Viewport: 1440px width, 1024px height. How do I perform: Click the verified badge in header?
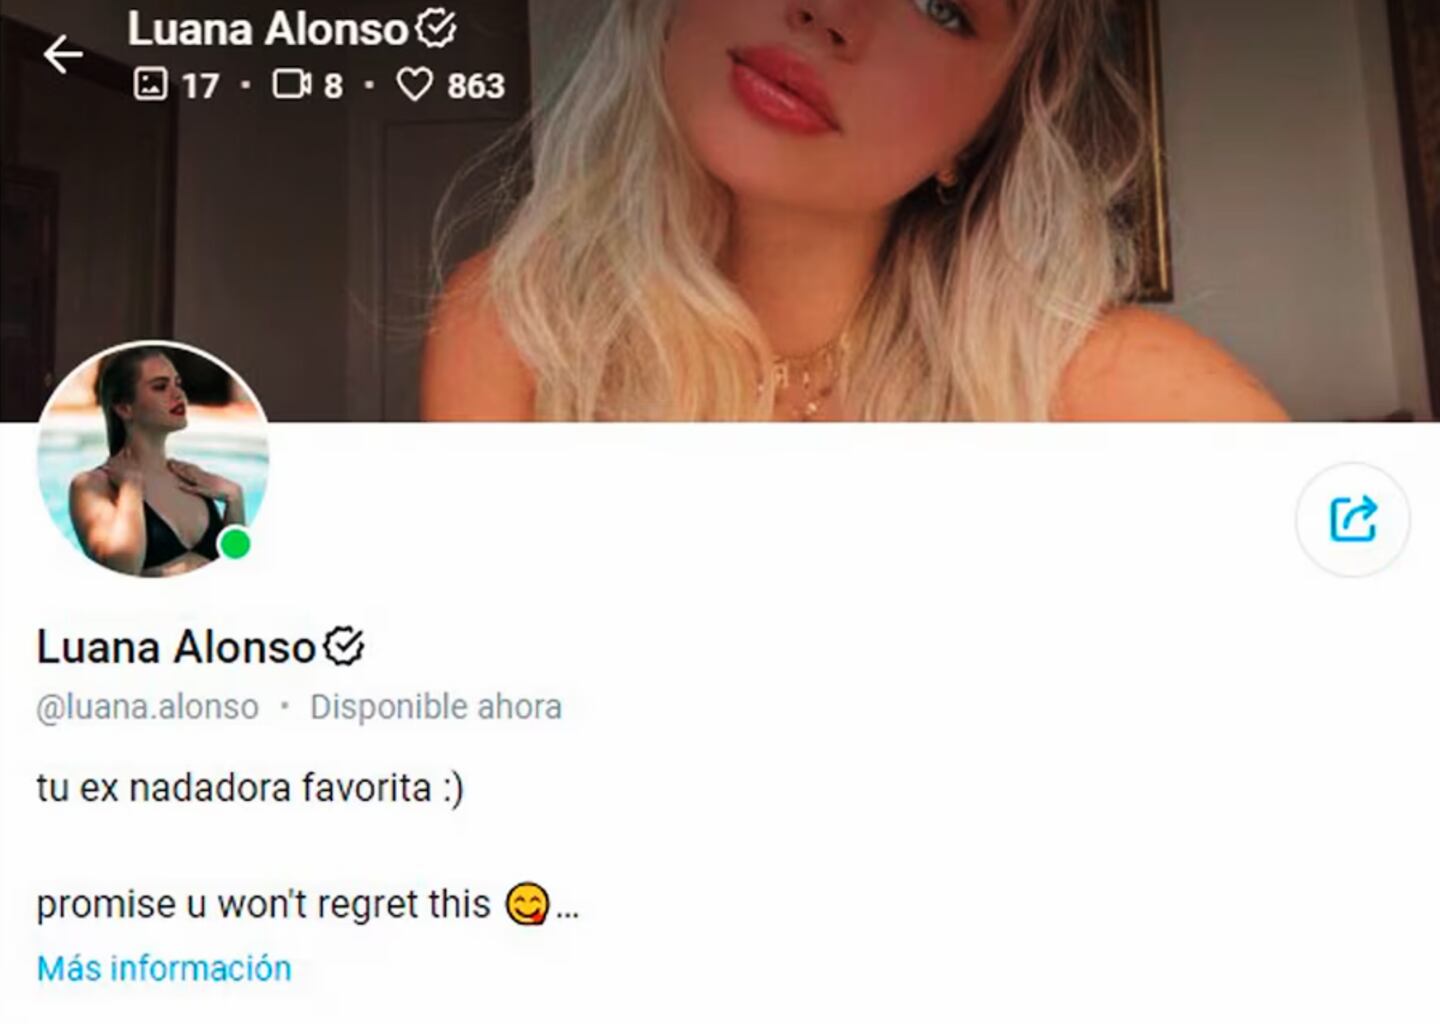[x=436, y=29]
